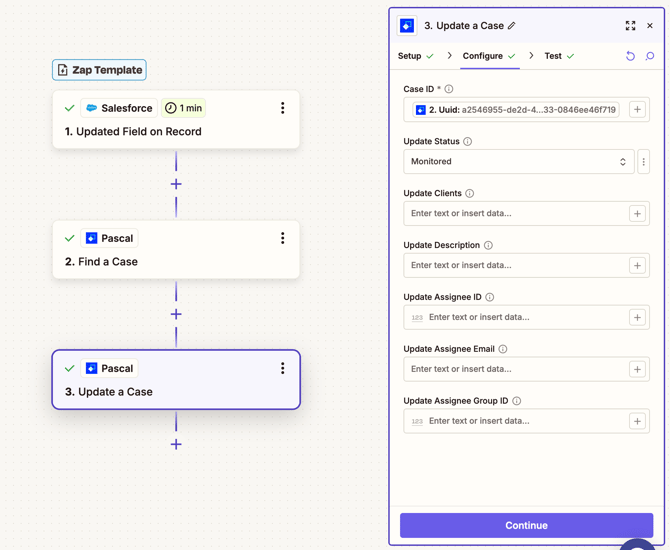Image resolution: width=670 pixels, height=550 pixels.
Task: Click the pencil icon to rename step
Action: coord(512,26)
